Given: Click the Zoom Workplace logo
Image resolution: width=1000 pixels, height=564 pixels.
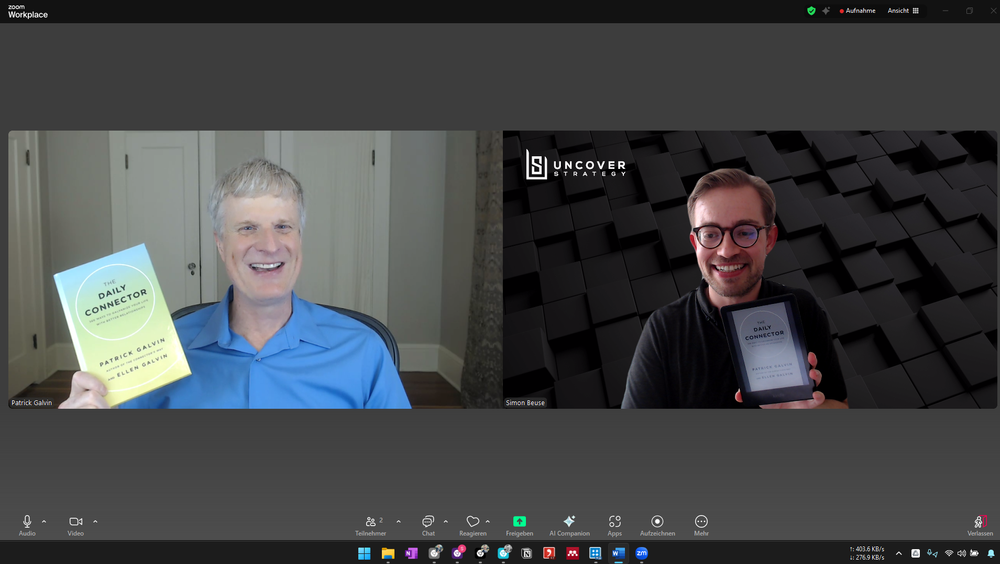Looking at the screenshot, I should point(27,11).
